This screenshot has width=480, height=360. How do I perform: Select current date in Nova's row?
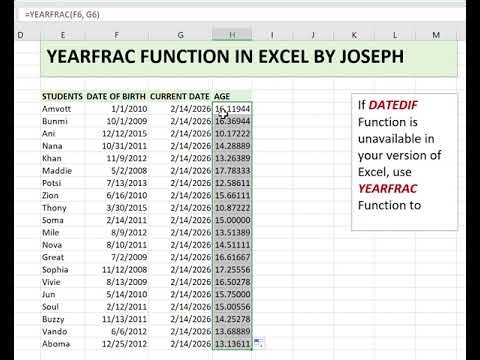pyautogui.click(x=180, y=245)
